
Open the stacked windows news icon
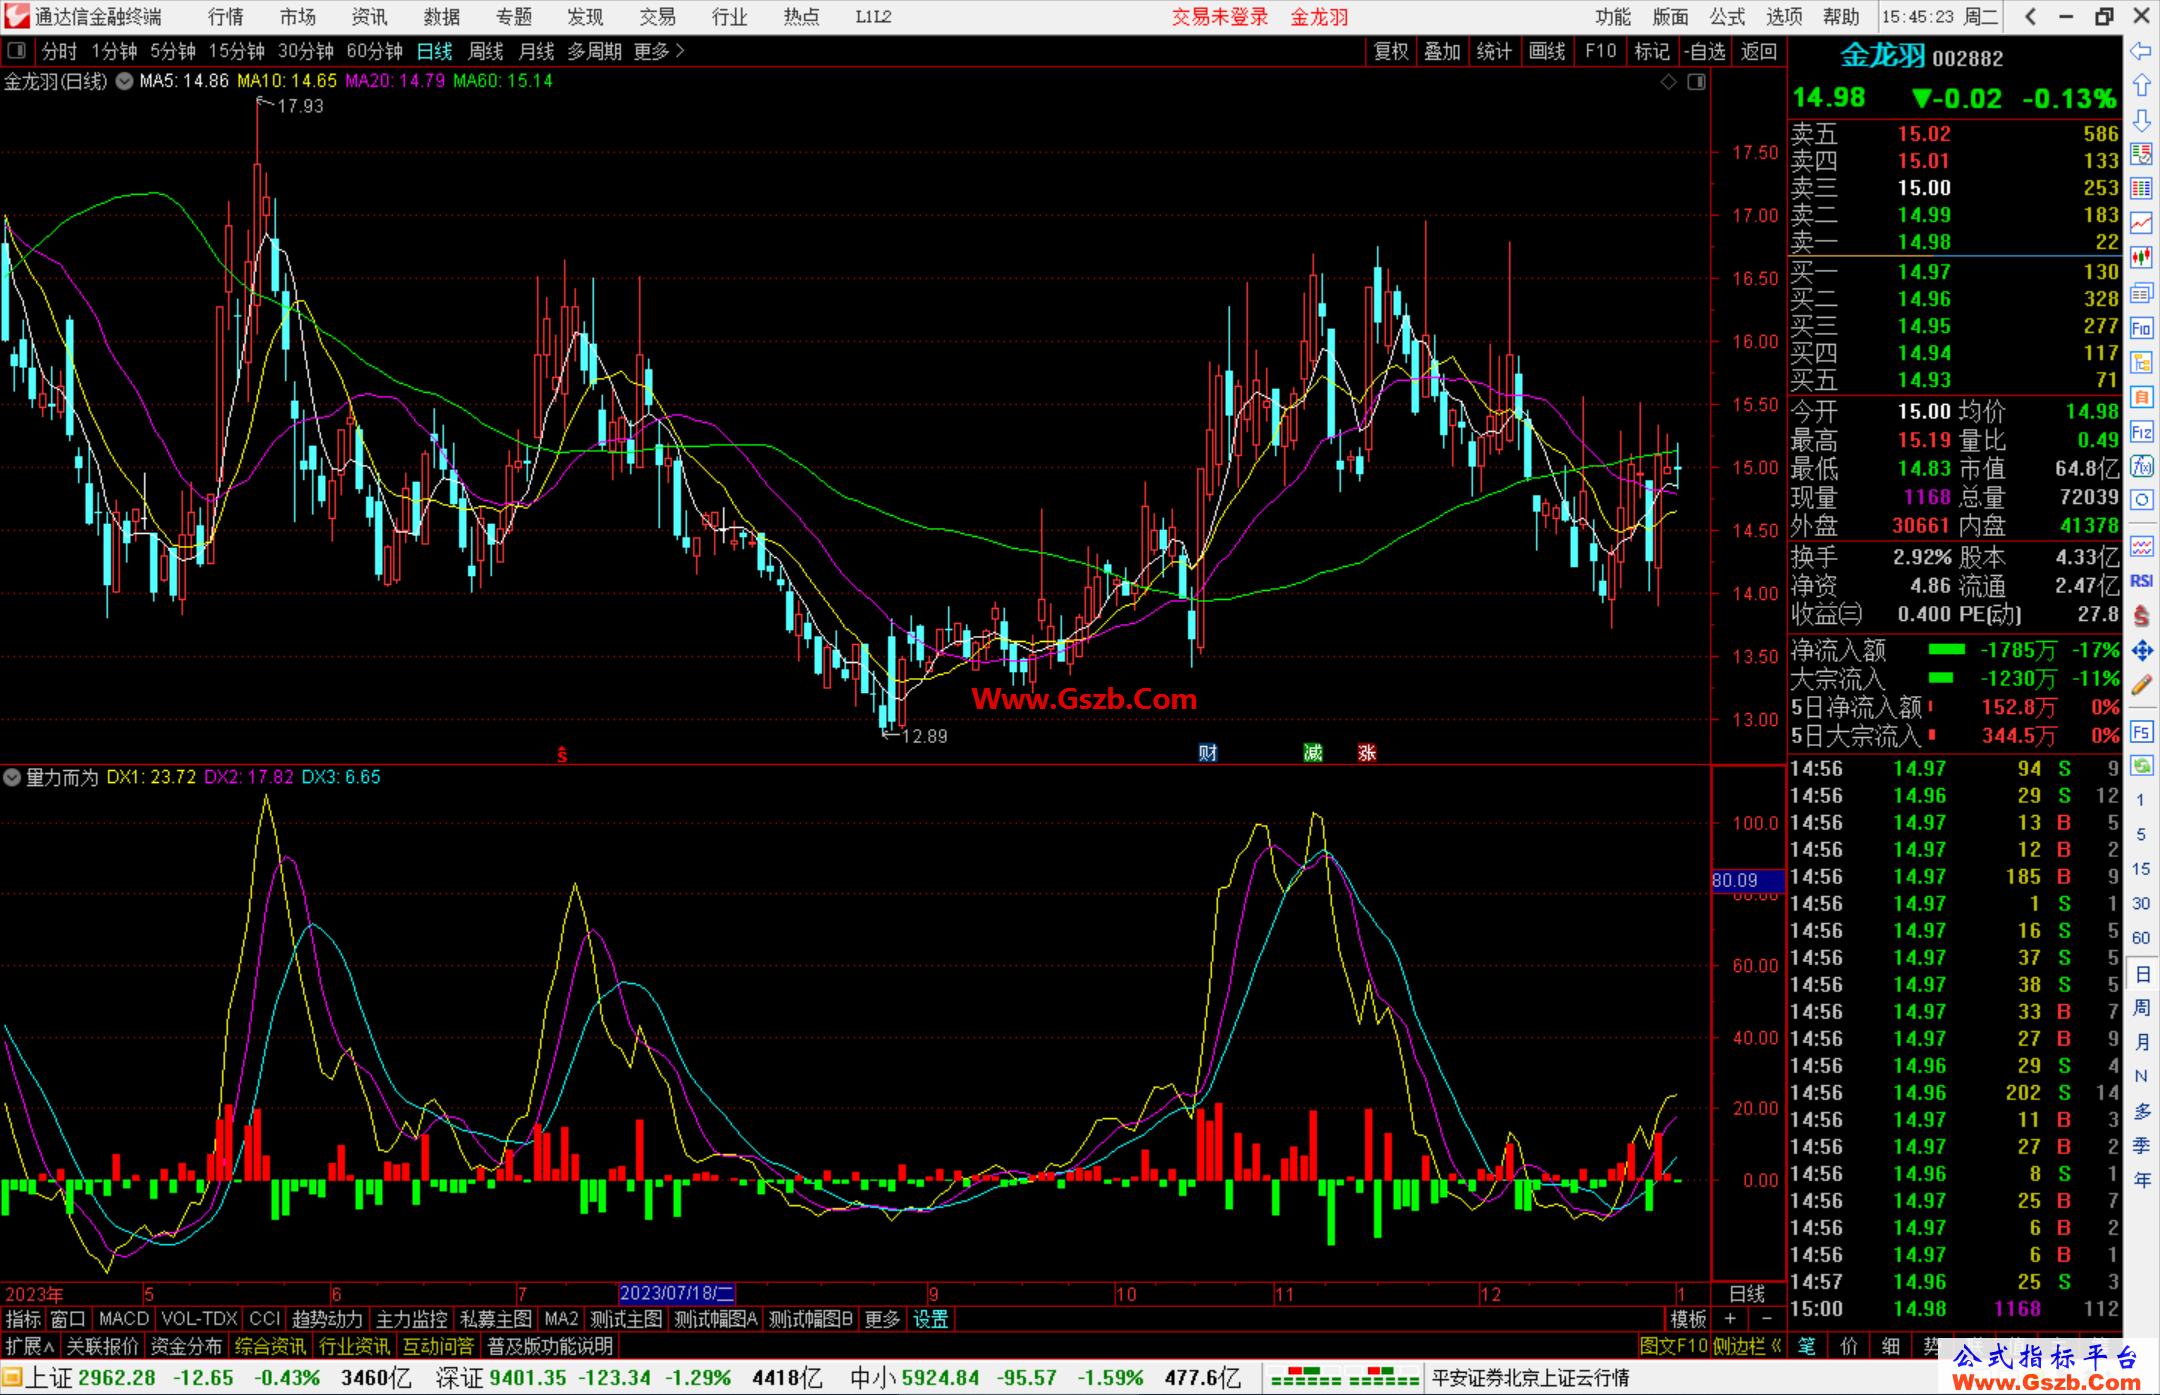(x=2141, y=293)
